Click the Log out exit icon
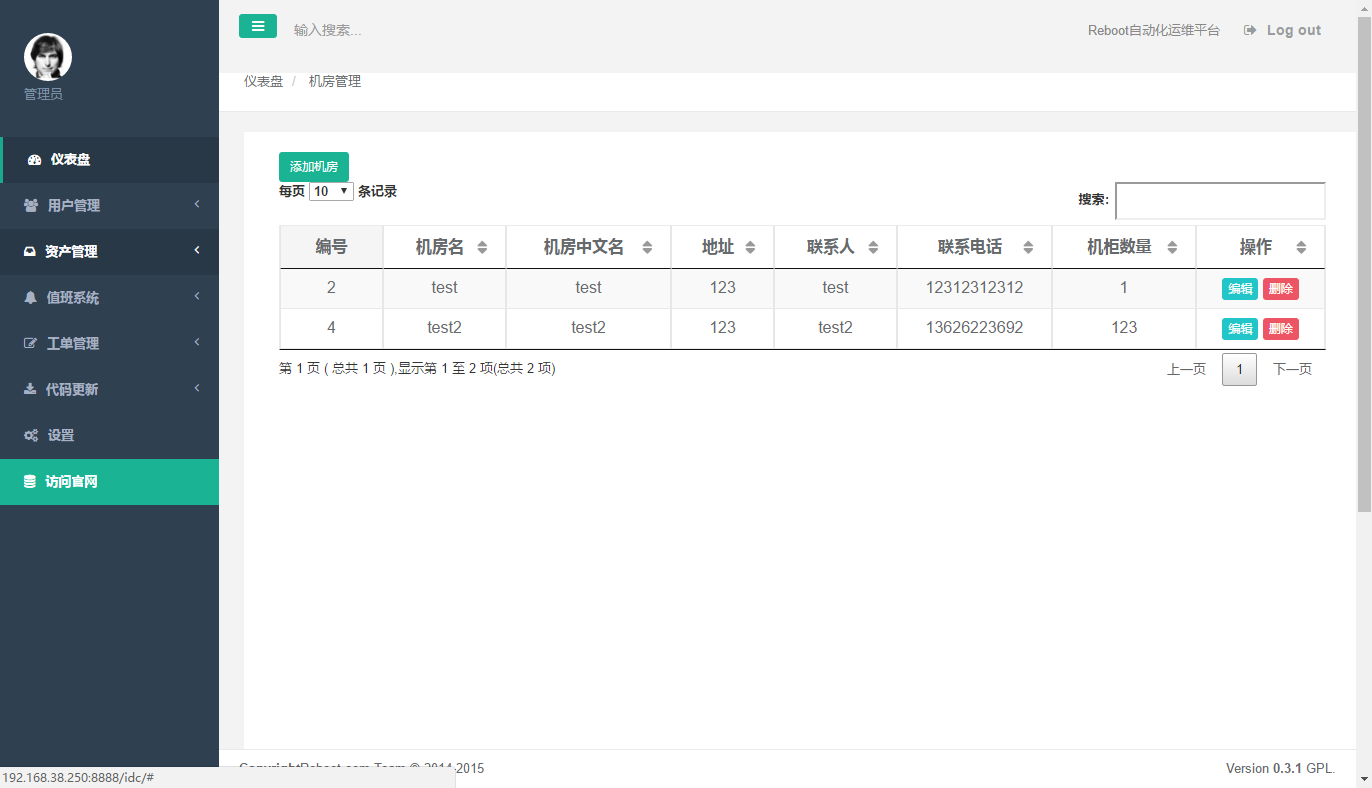 coord(1249,29)
